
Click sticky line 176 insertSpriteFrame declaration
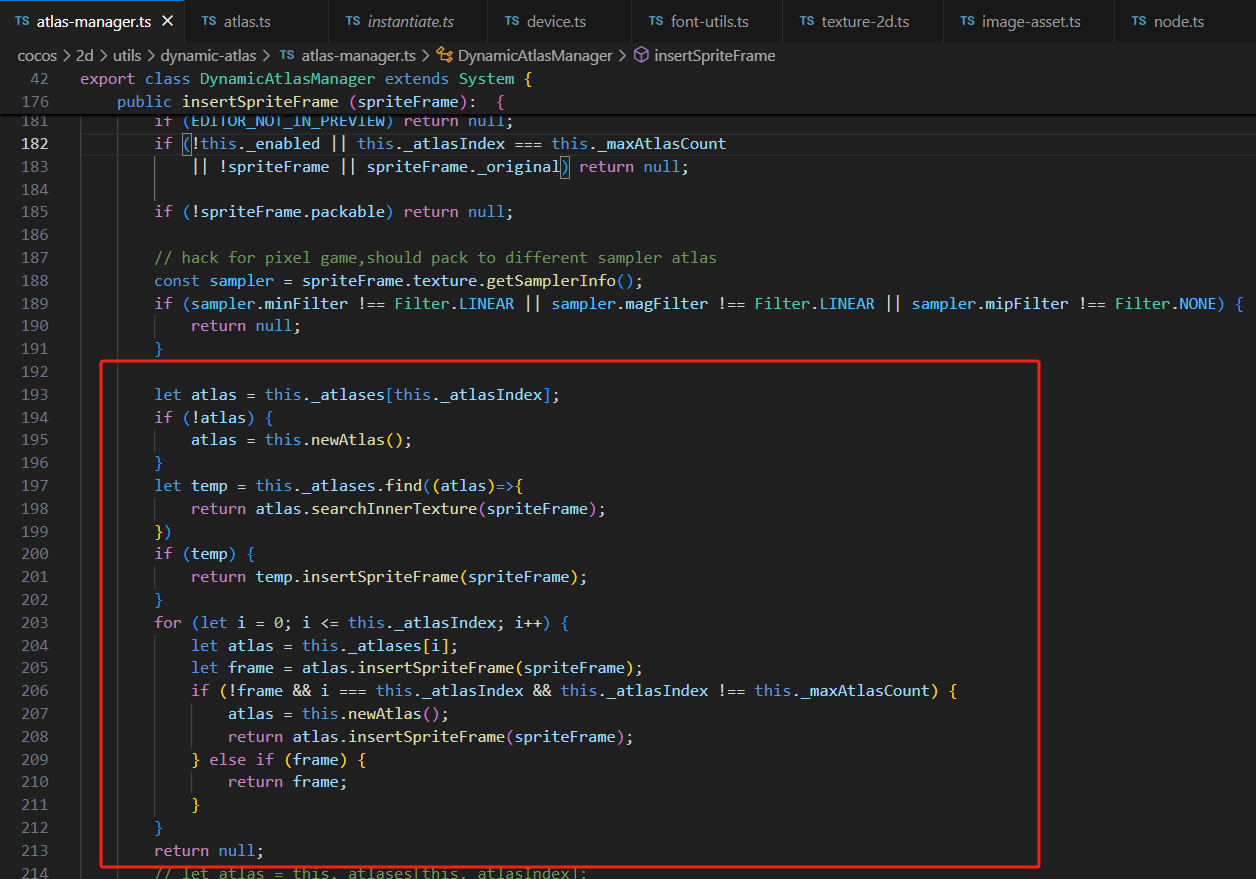coord(311,102)
